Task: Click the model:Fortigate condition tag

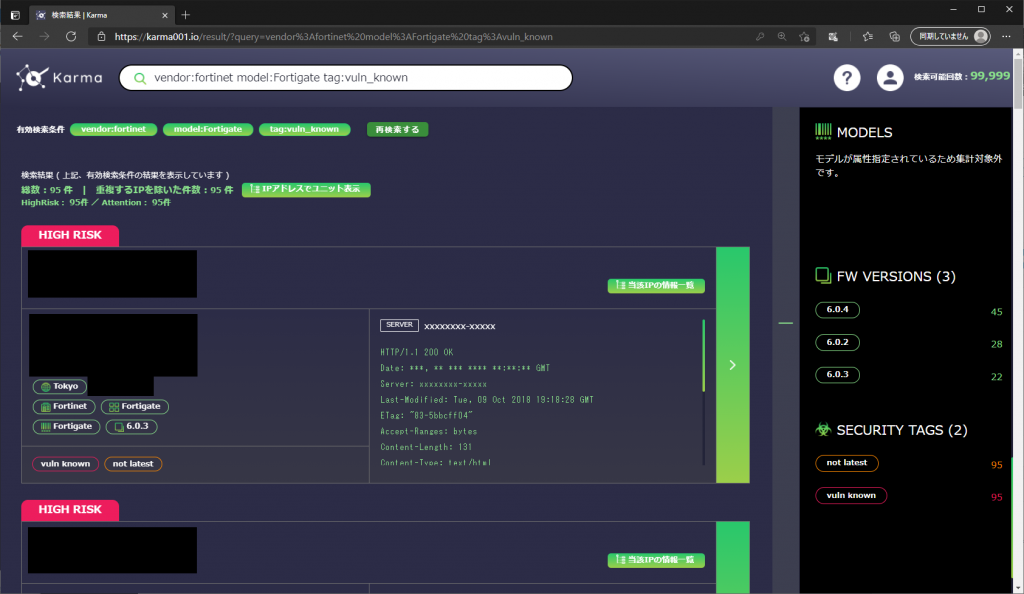Action: 208,129
